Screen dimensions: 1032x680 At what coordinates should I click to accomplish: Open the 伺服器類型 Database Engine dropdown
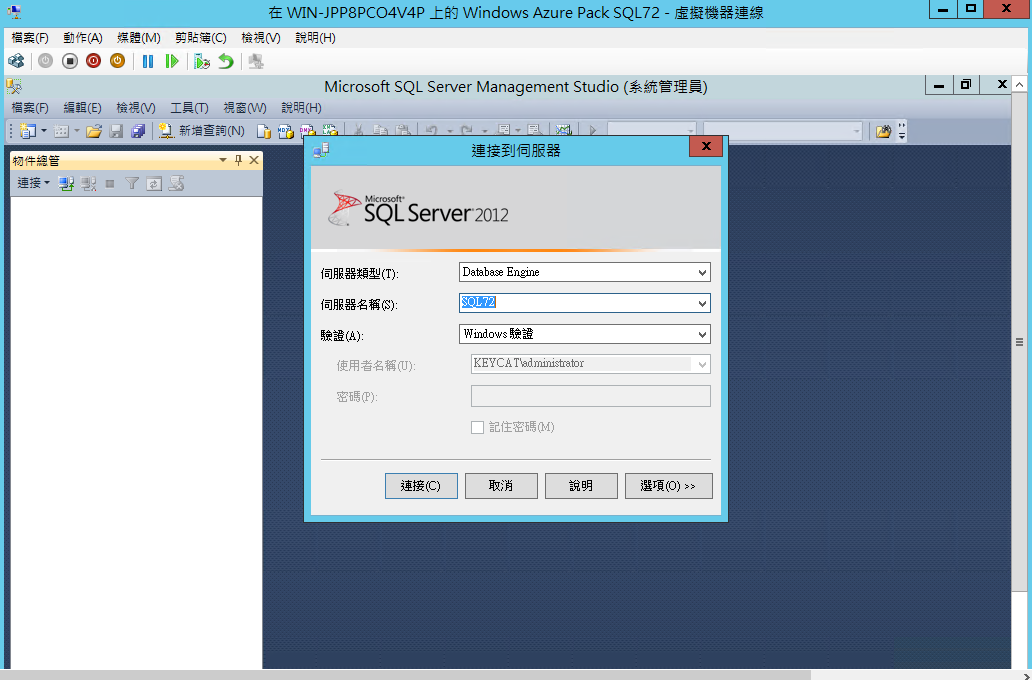pyautogui.click(x=702, y=273)
